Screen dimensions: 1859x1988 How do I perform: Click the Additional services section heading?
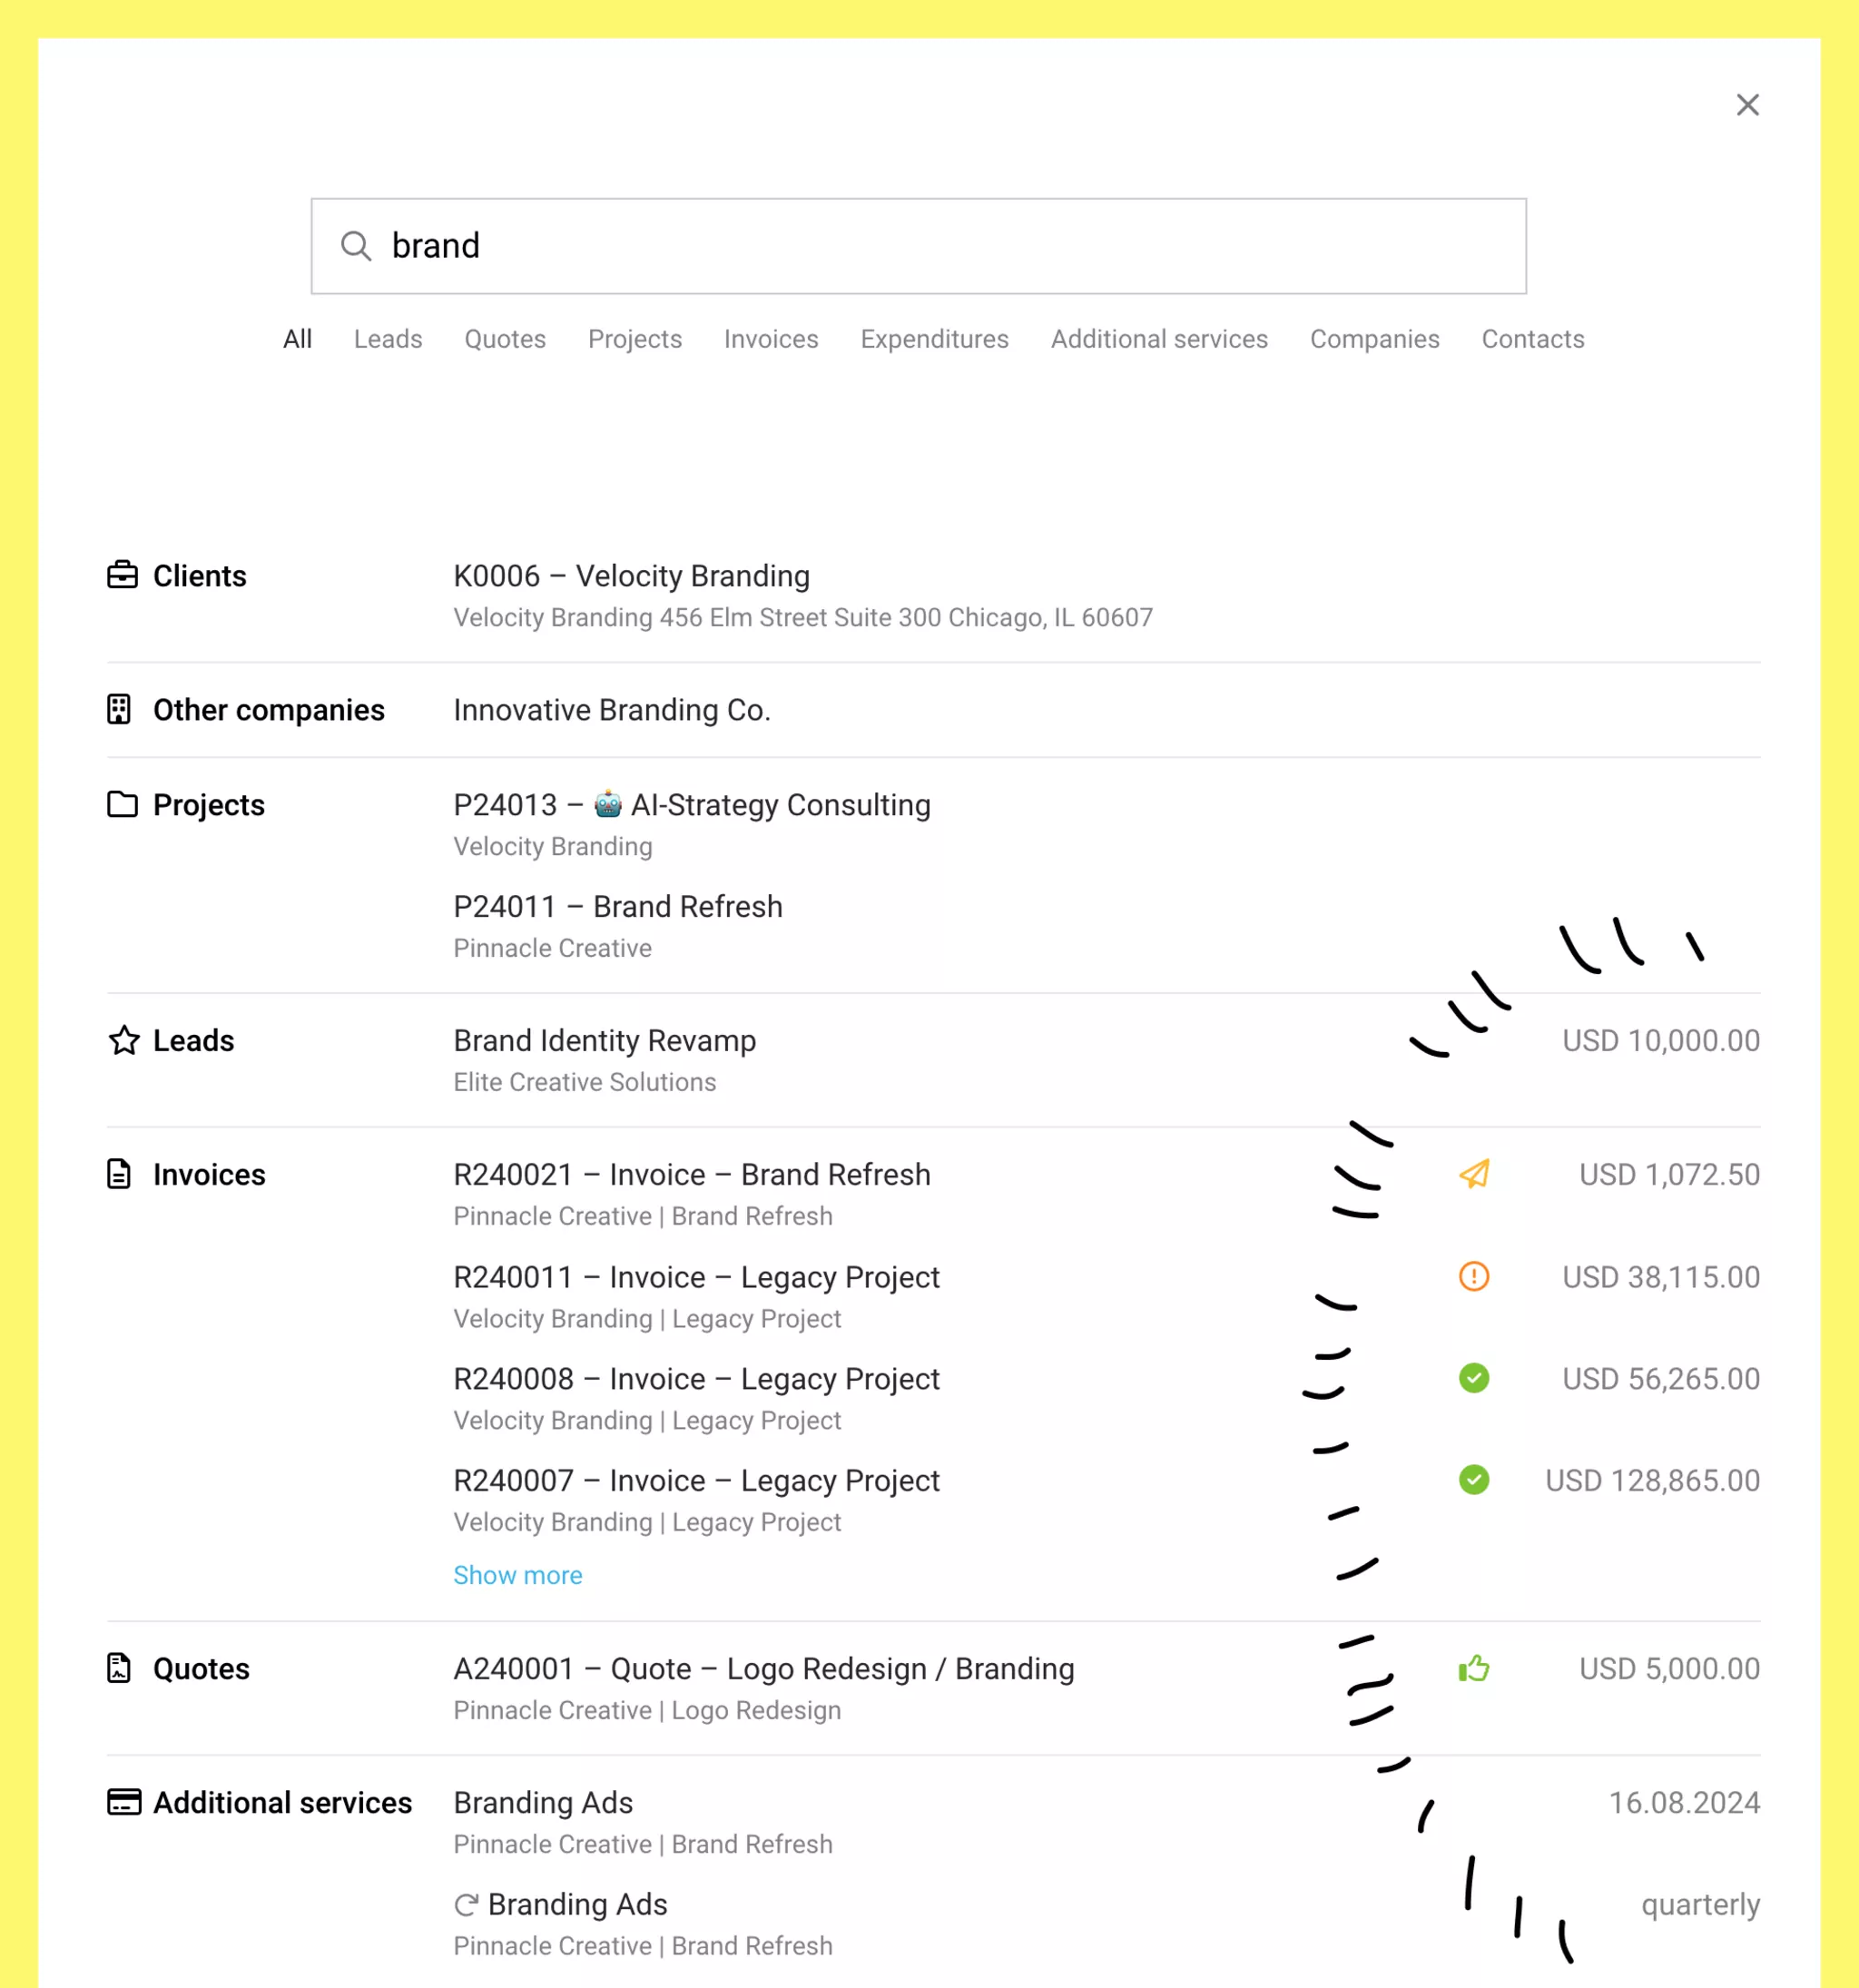[x=282, y=1802]
